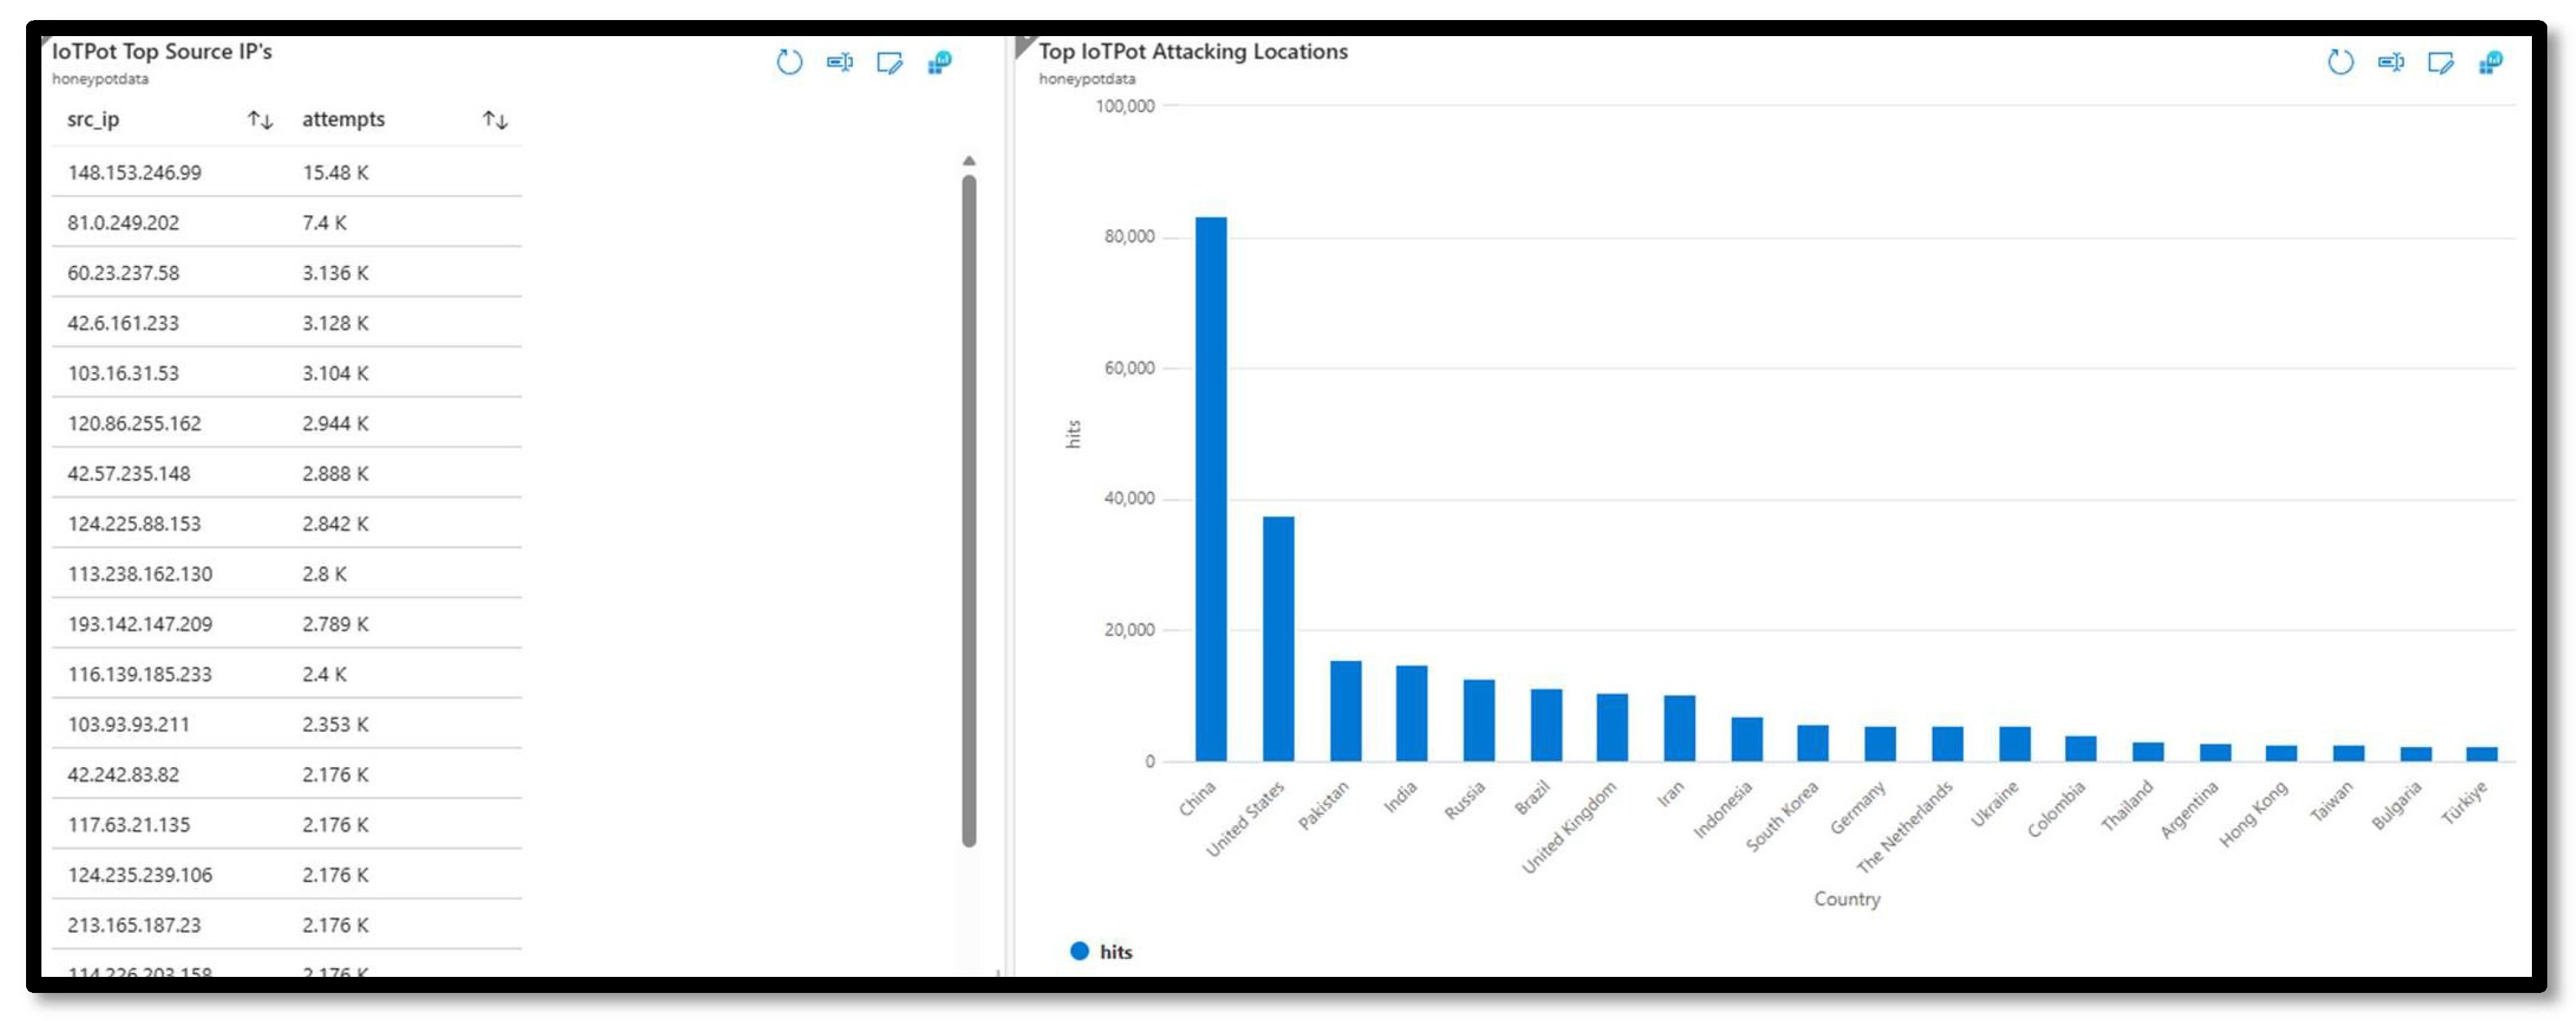Click the South Korea label on the chart axis
This screenshot has width=2576, height=1021.
1781,816
